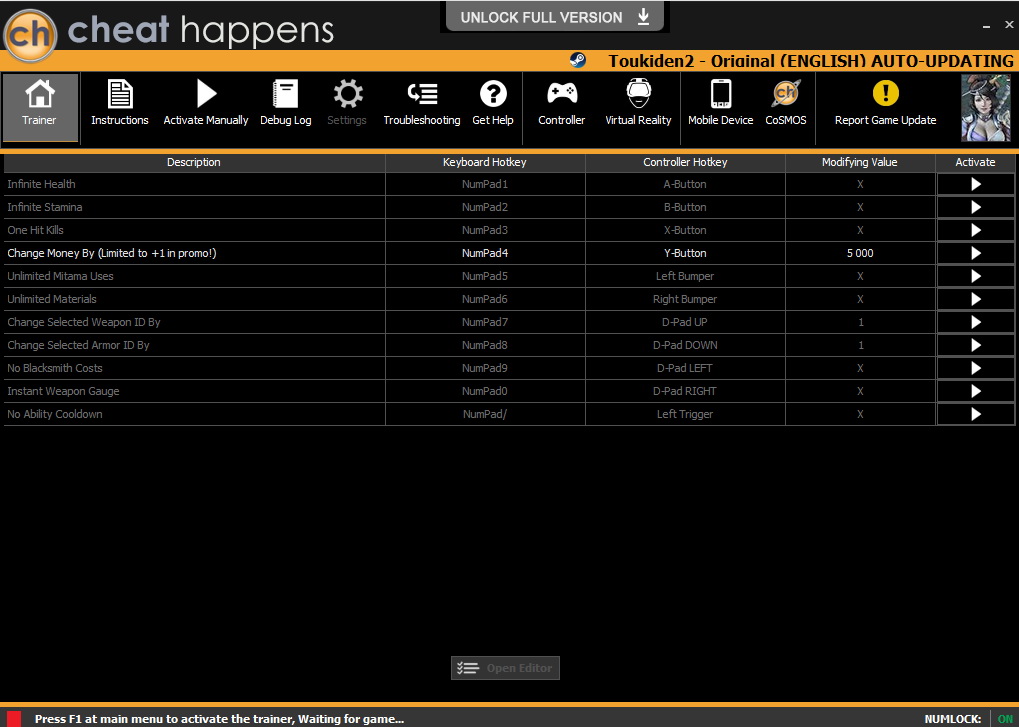Screen dimensions: 1019x727
Task: Open the Instructions document icon
Action: point(120,94)
